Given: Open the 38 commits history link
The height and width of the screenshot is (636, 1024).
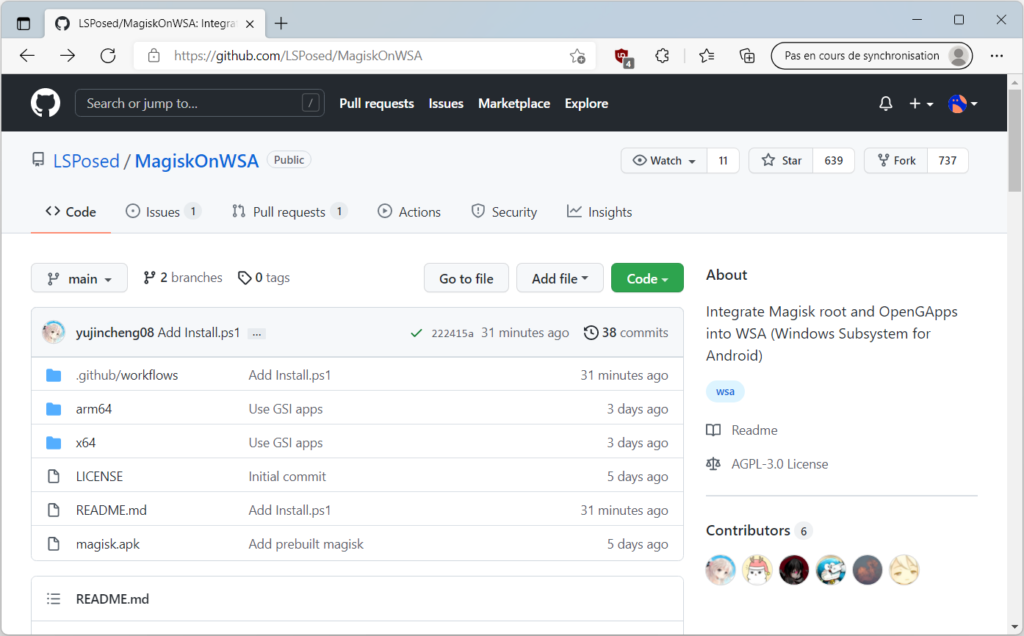Looking at the screenshot, I should coord(626,333).
